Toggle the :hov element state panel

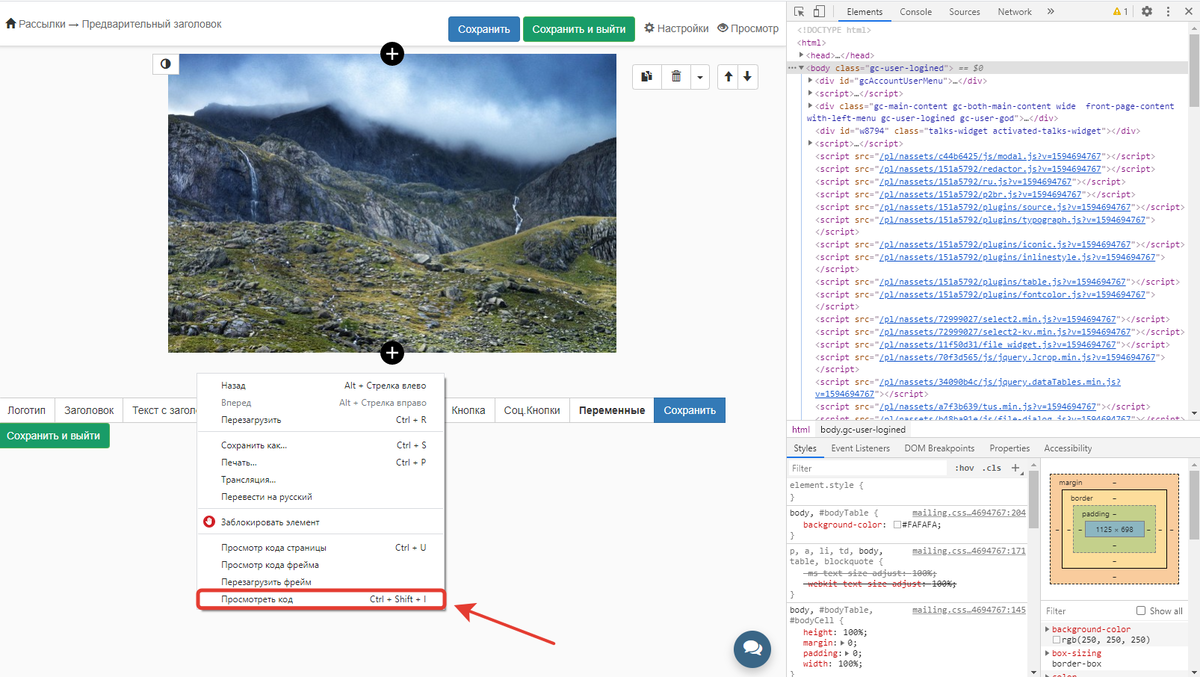point(965,468)
